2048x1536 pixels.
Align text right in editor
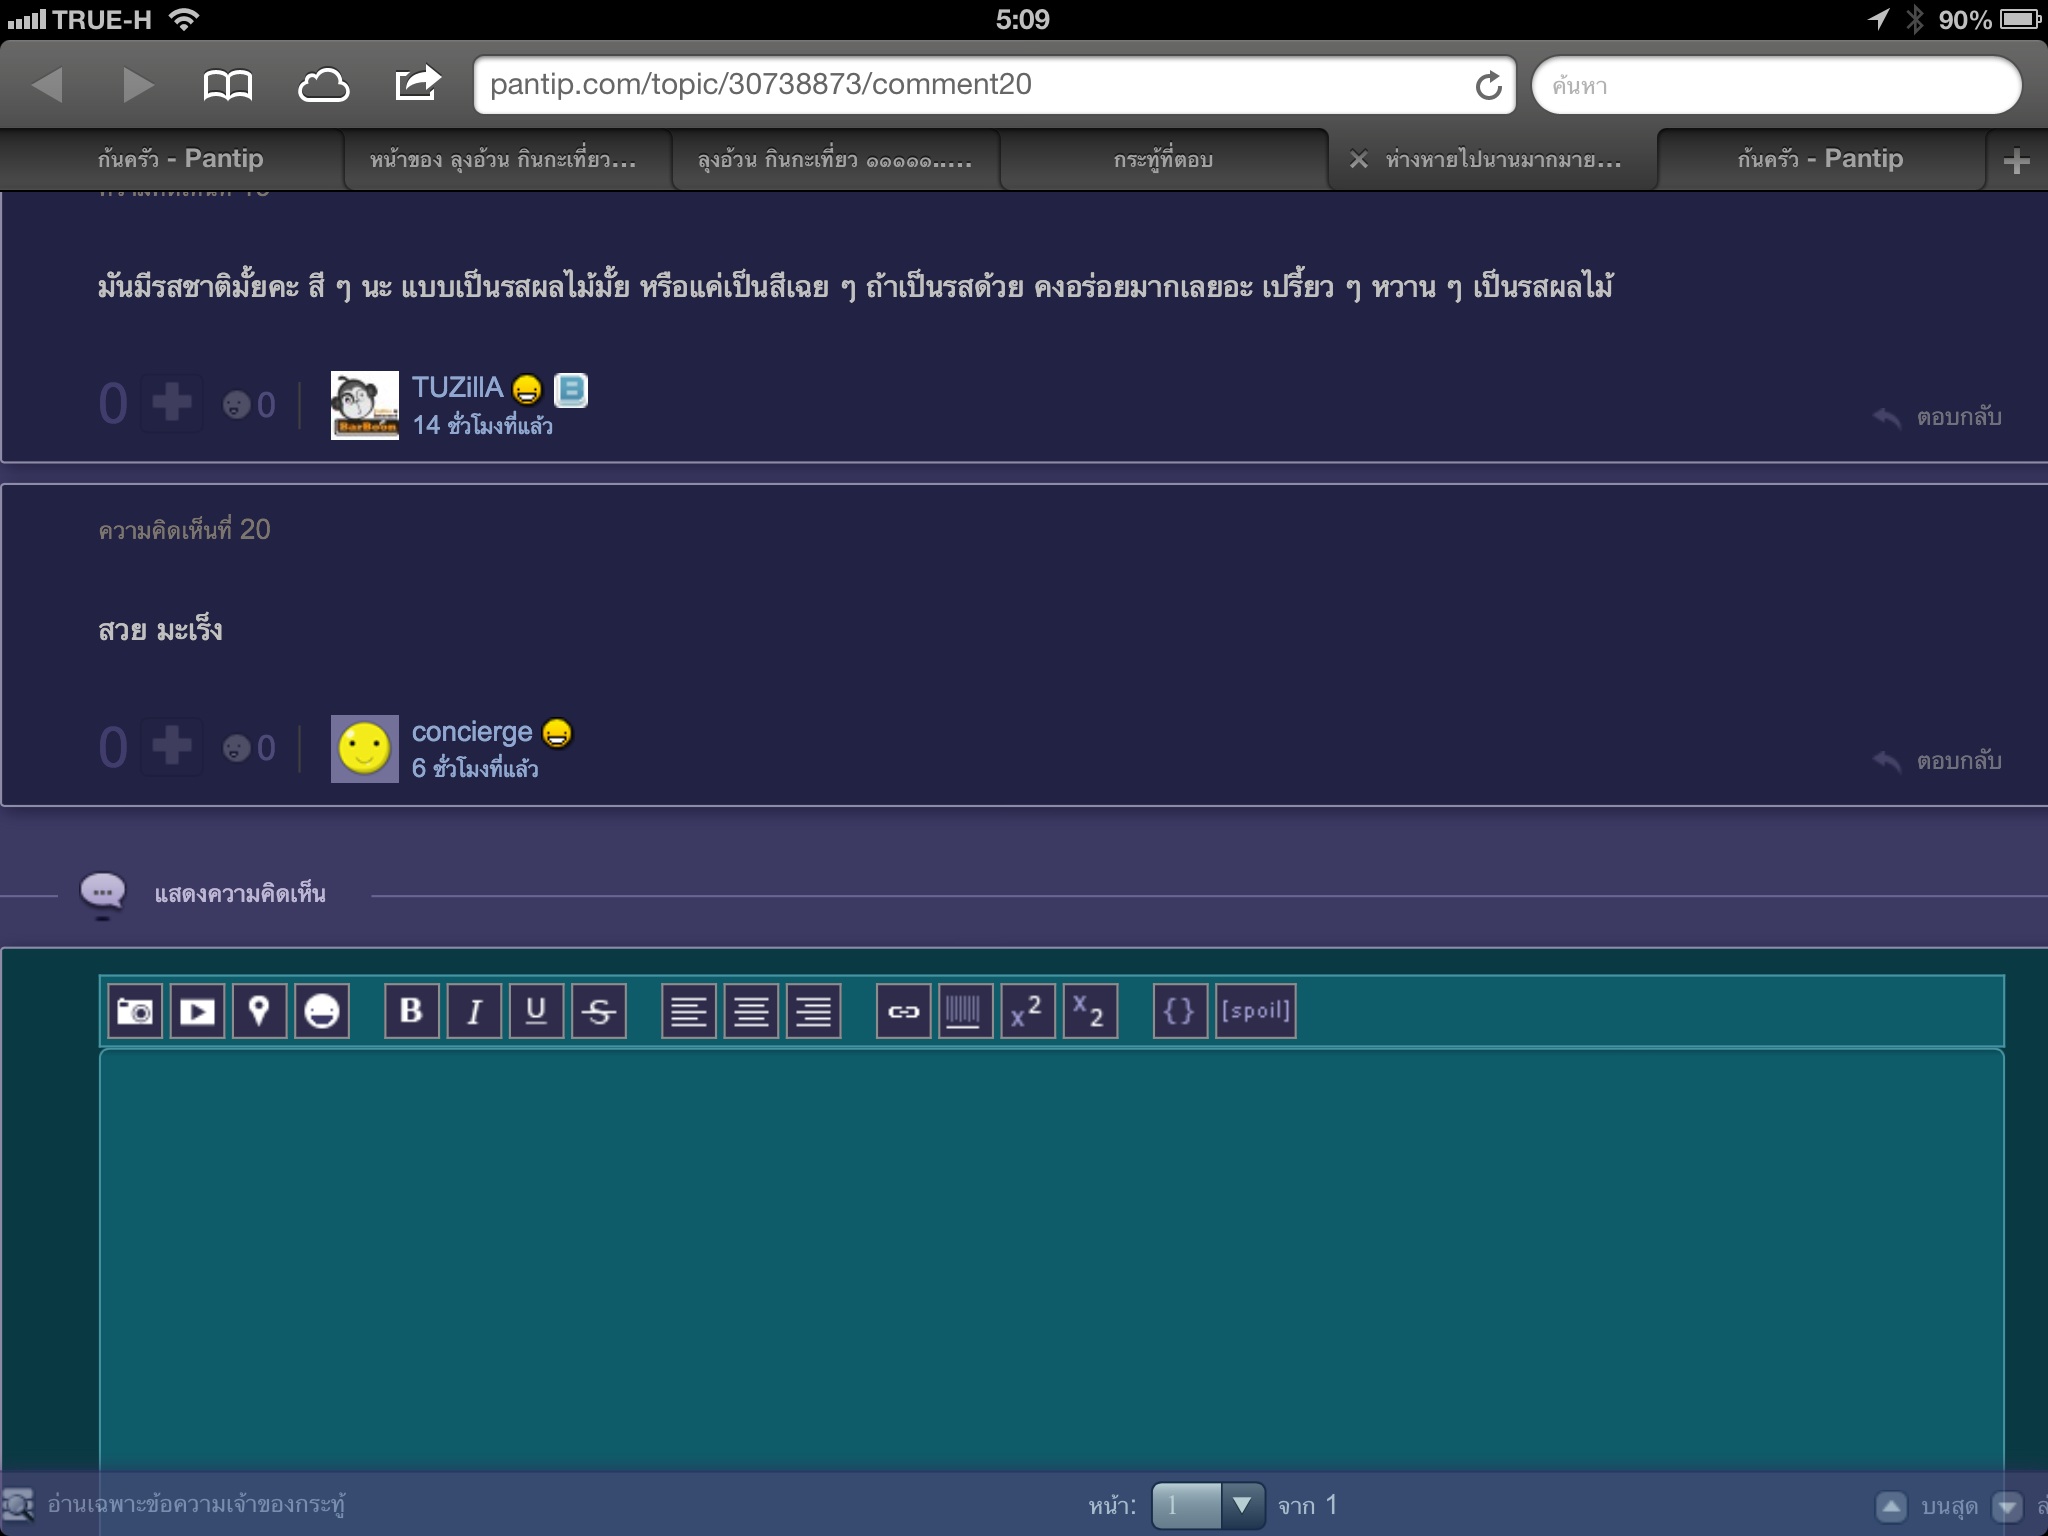(x=813, y=1011)
